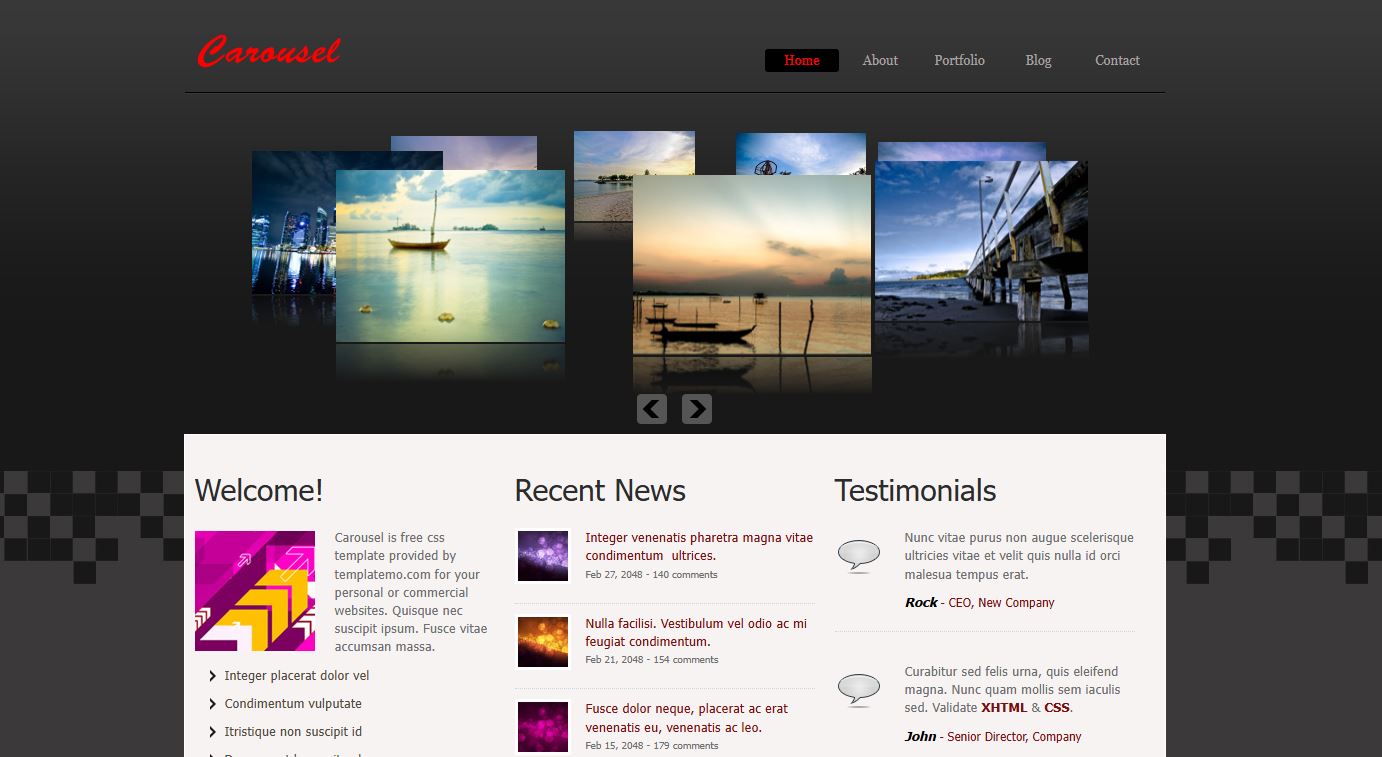This screenshot has height=757, width=1382.
Task: Click the XHTML validation link
Action: 1003,707
